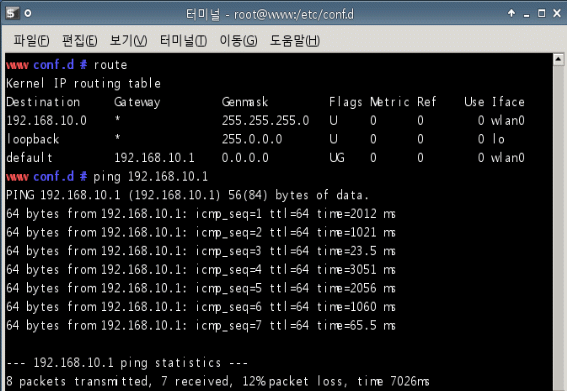
Task: Click the 'lo' interface entry
Action: click(x=498, y=139)
